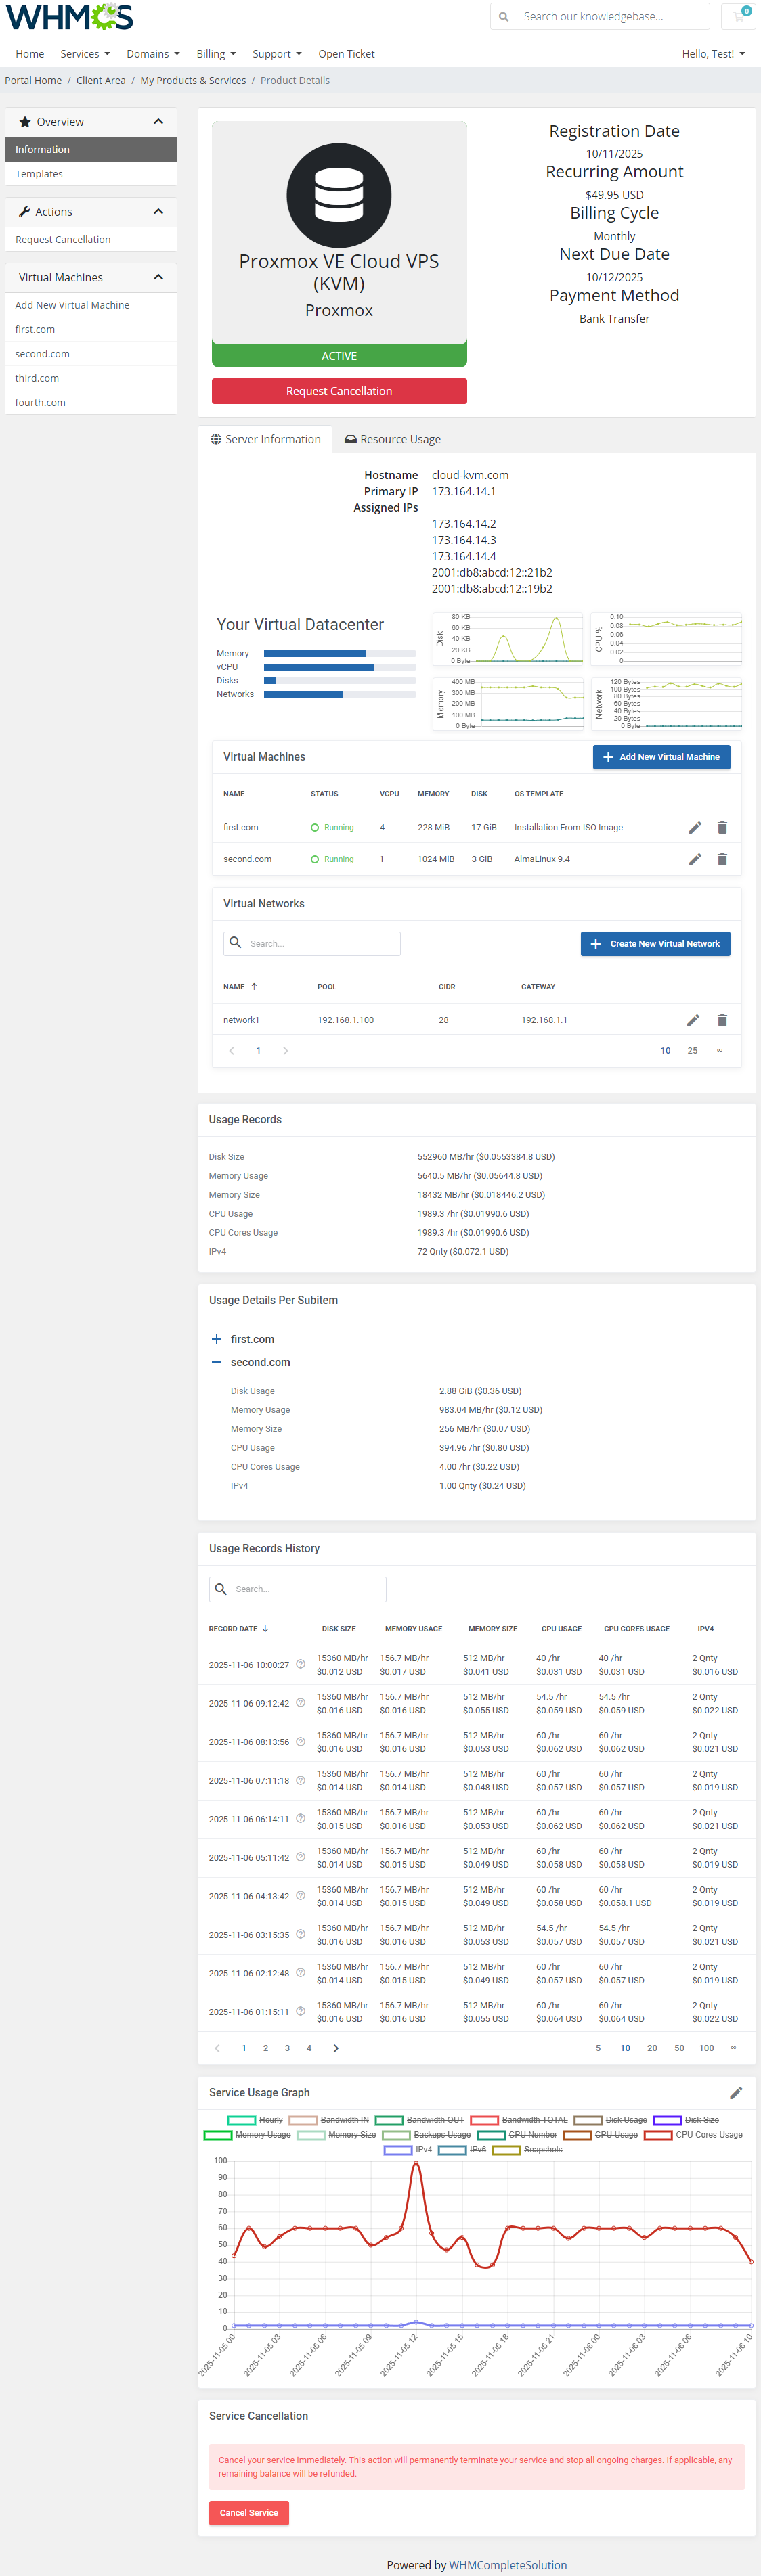Viewport: 761px width, 2576px height.
Task: Toggle Bandwidth TOTAL series in legend
Action: 519,2120
